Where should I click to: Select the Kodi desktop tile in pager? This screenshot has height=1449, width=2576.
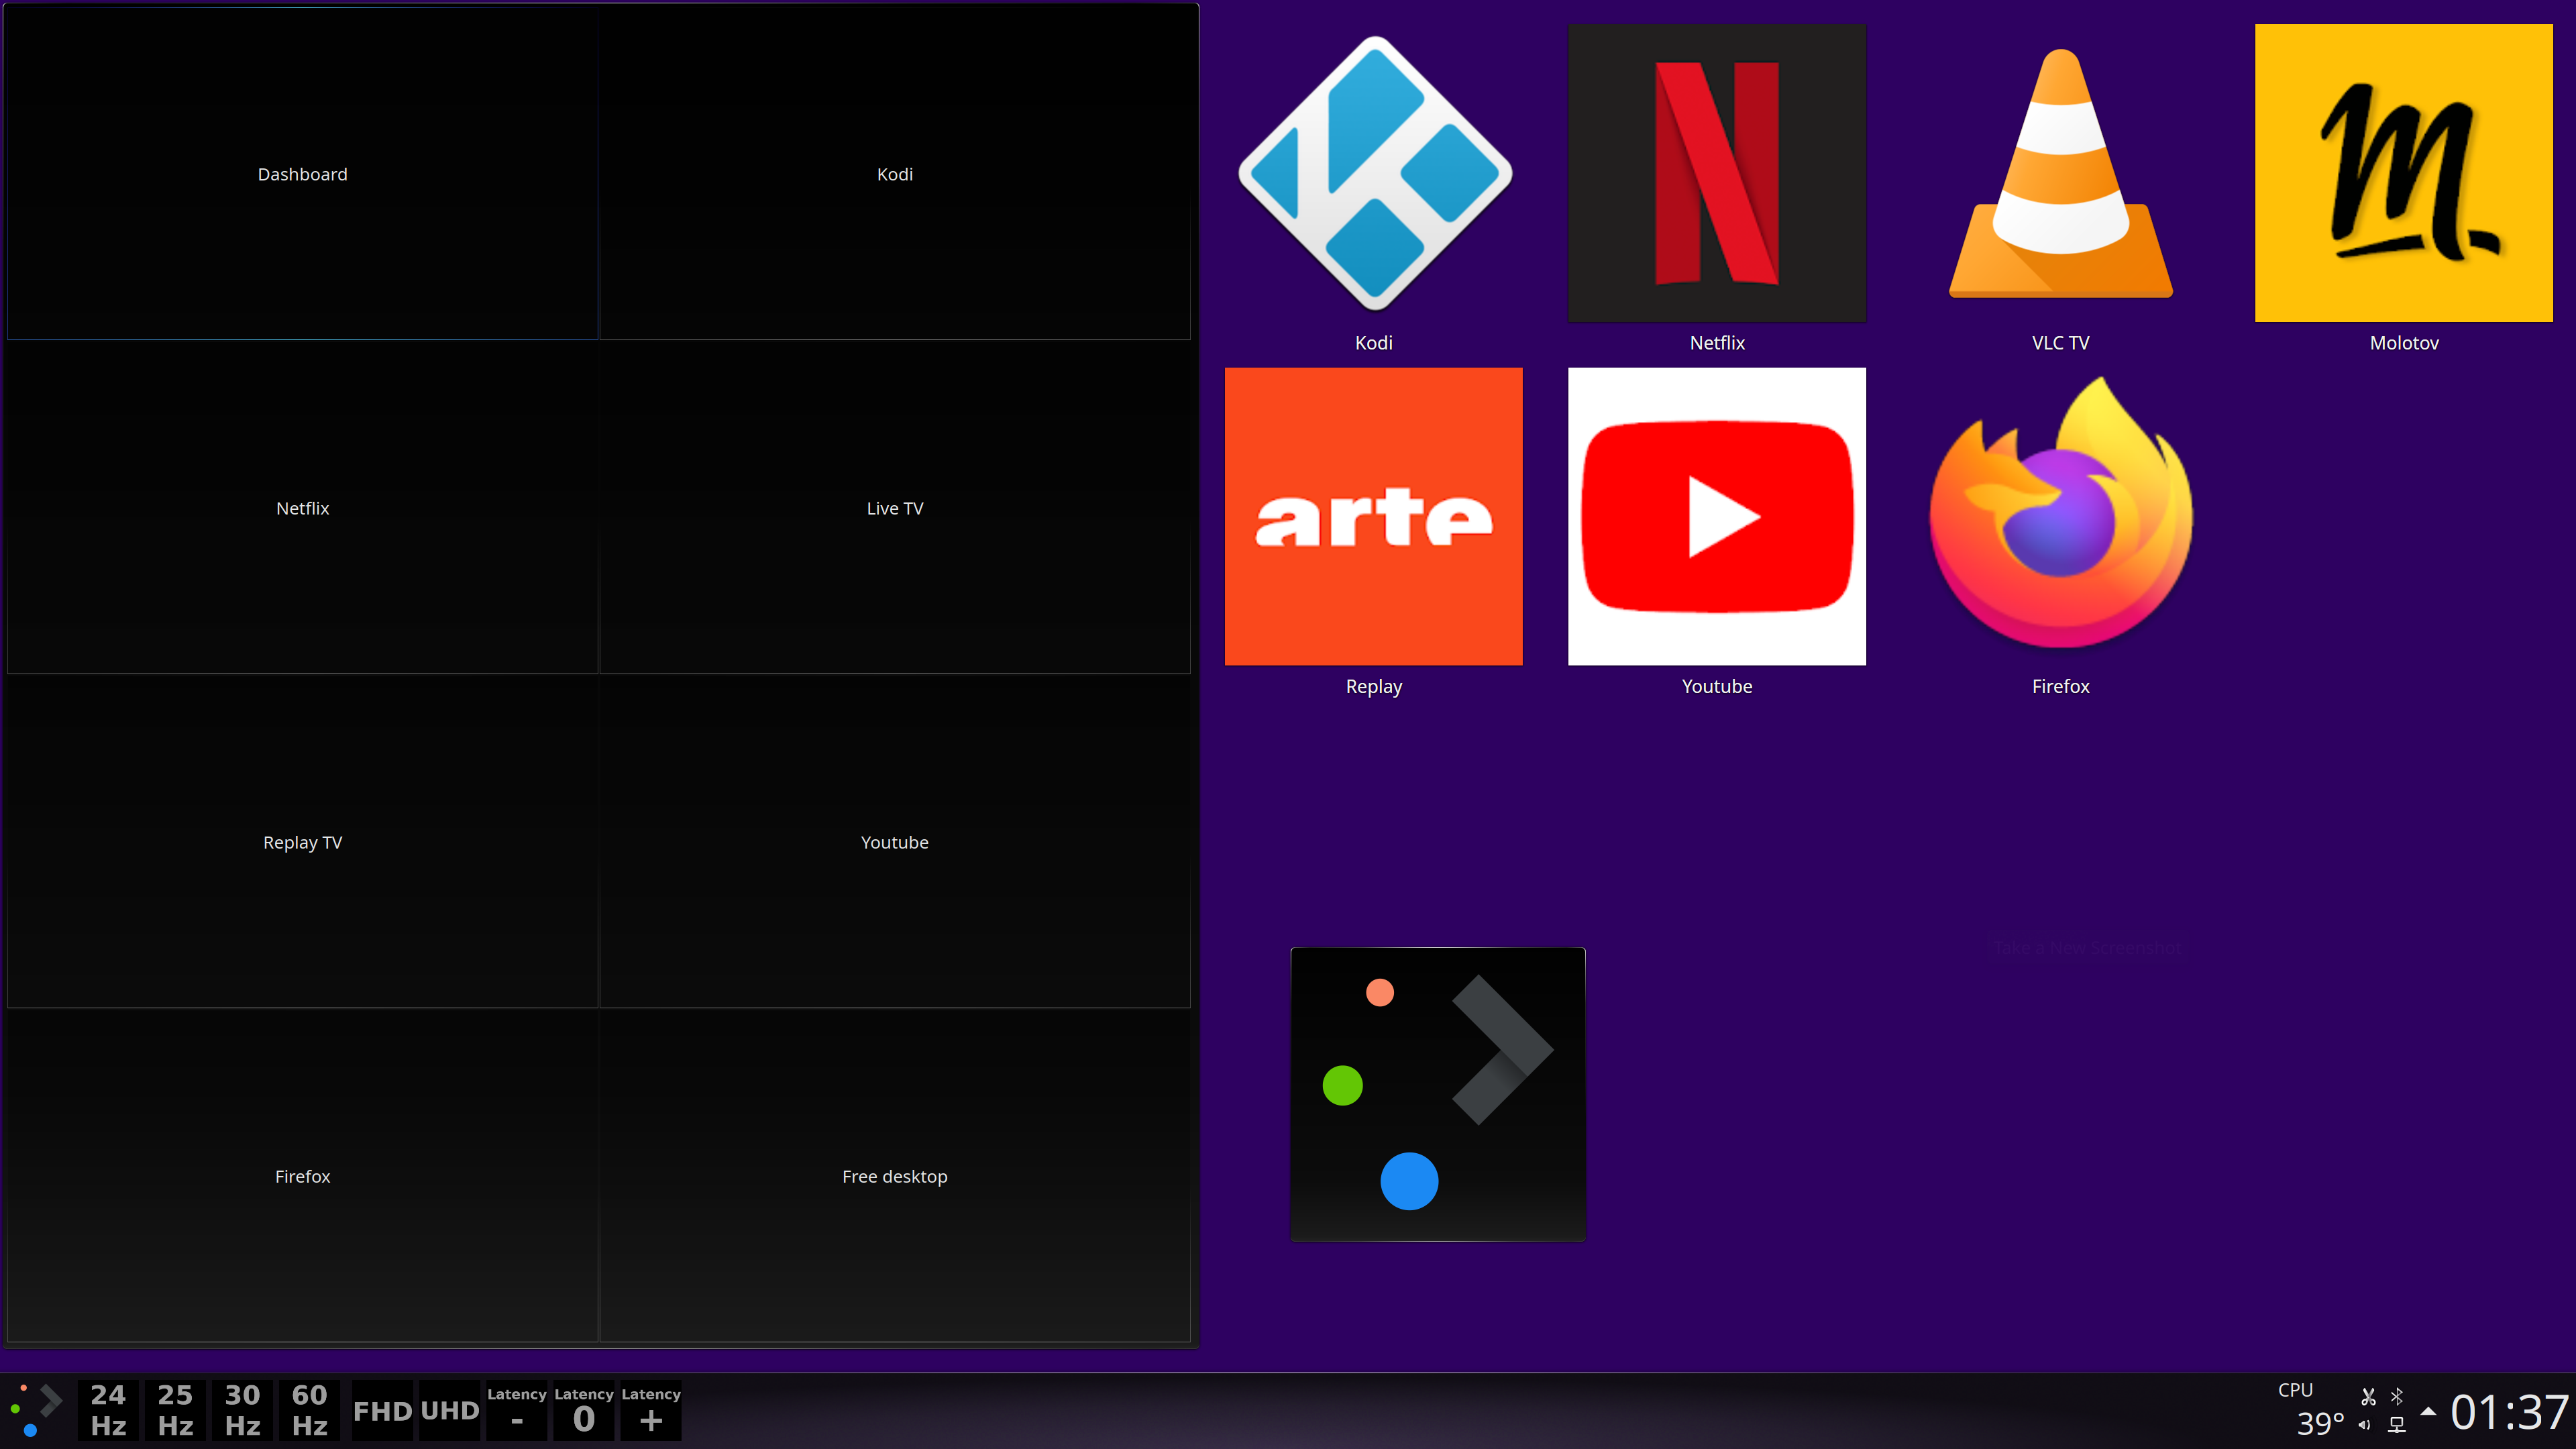895,174
